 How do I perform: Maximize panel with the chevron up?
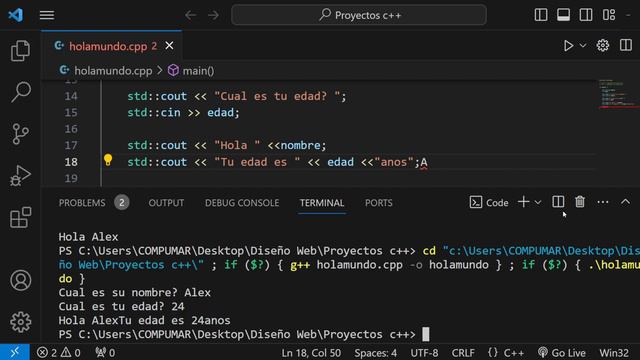pyautogui.click(x=625, y=202)
